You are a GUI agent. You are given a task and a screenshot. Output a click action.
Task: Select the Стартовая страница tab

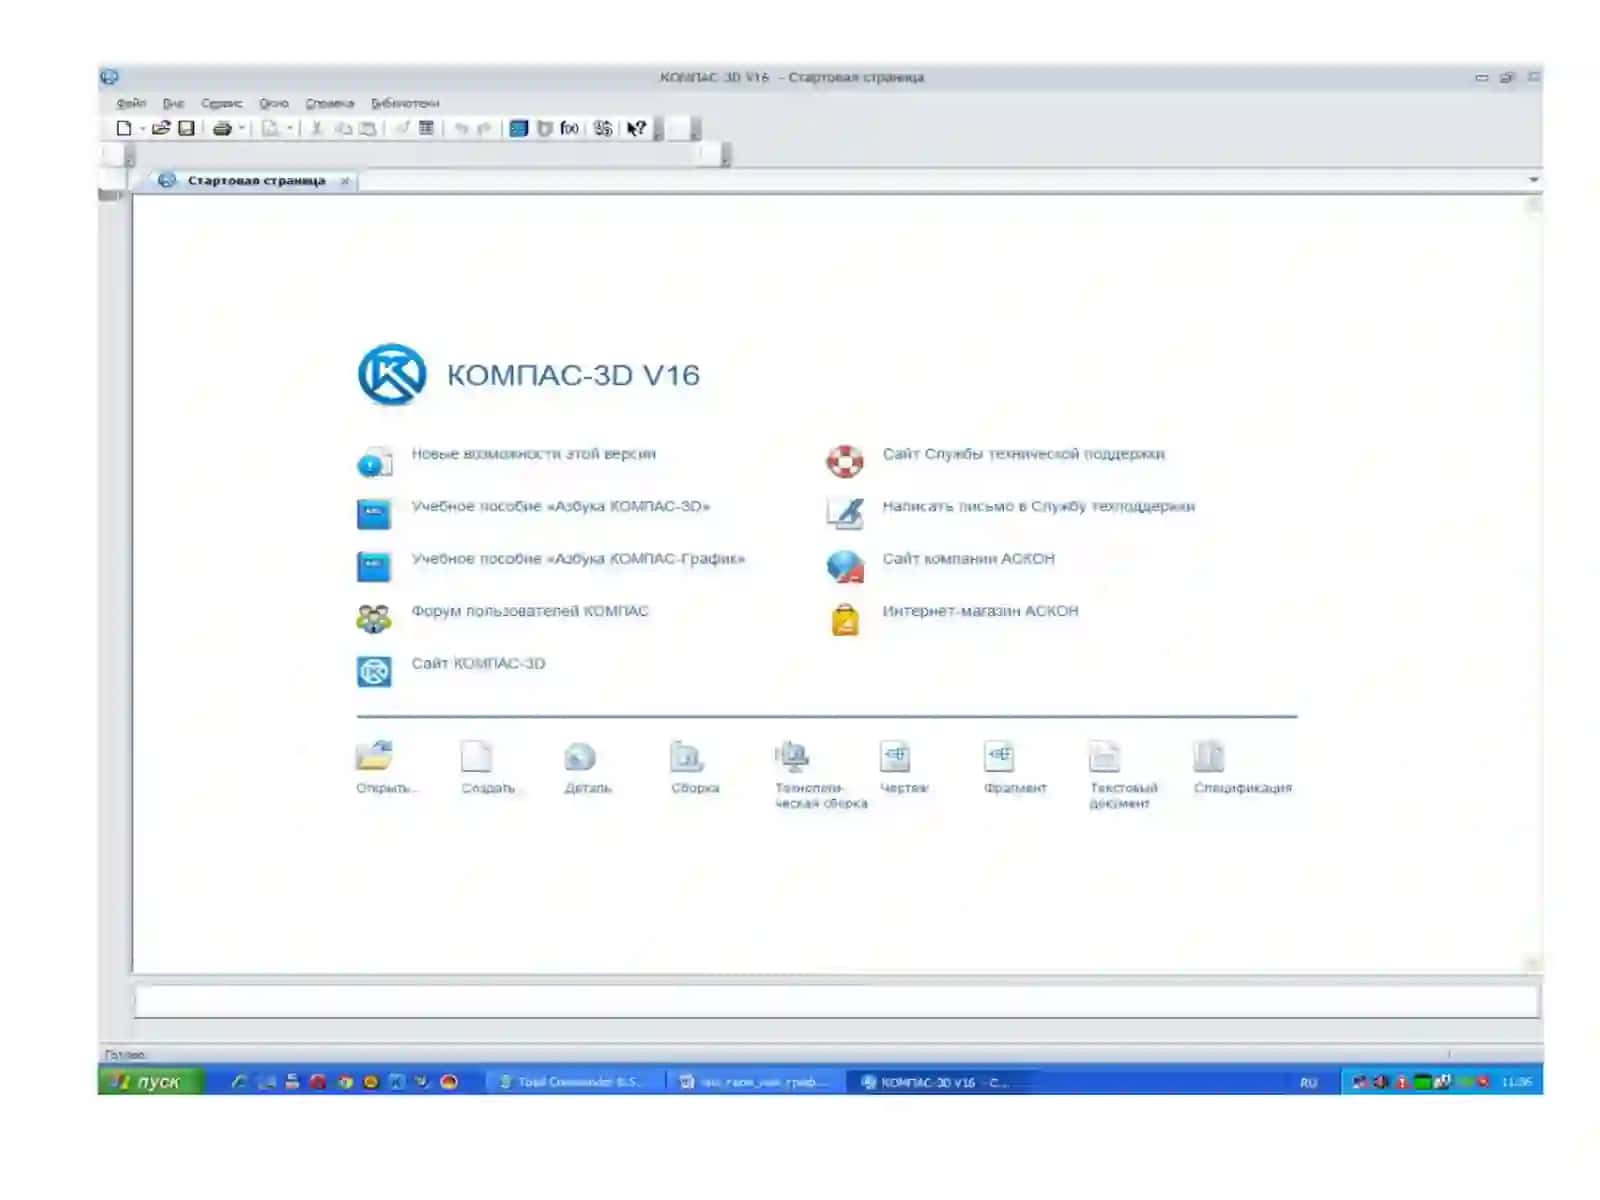pyautogui.click(x=256, y=181)
